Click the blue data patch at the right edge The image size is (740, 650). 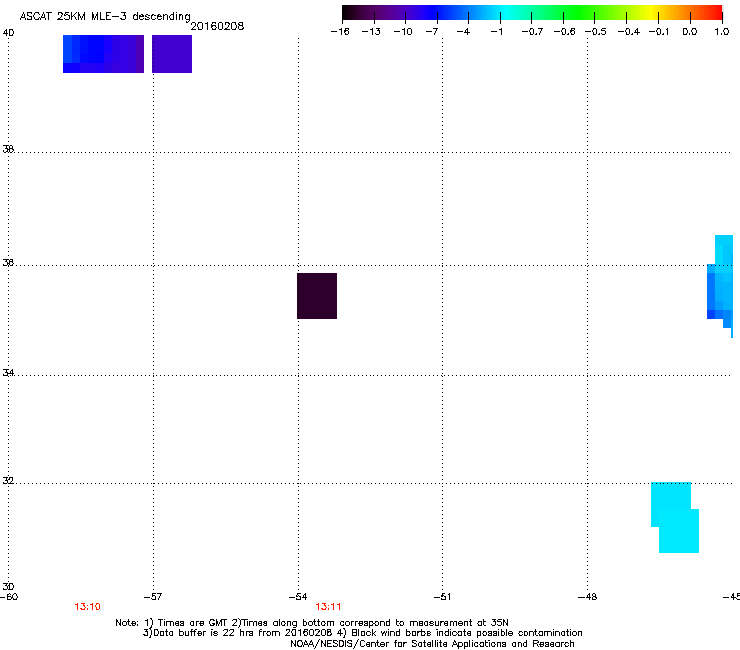click(720, 286)
